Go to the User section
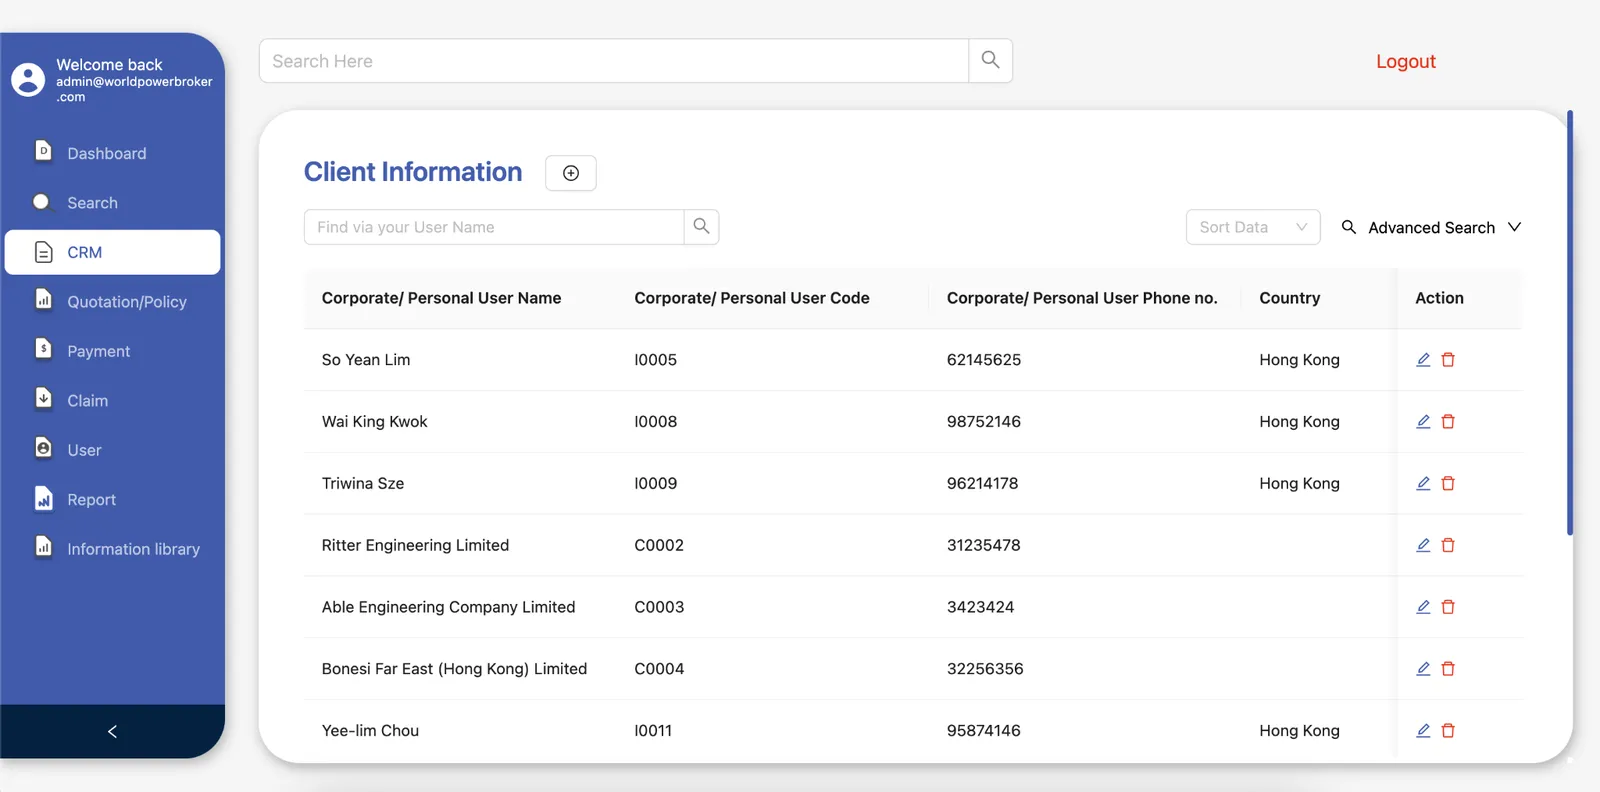The image size is (1600, 792). 112,450
